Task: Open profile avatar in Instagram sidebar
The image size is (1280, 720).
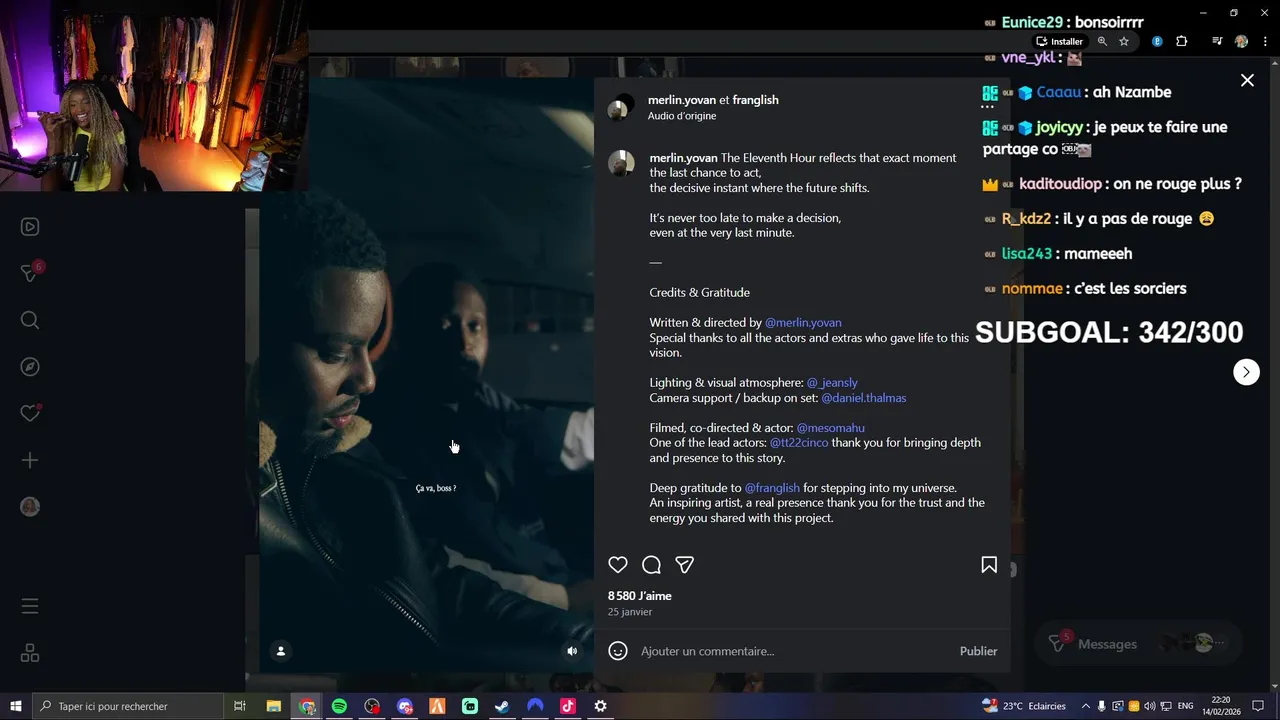Action: (30, 507)
